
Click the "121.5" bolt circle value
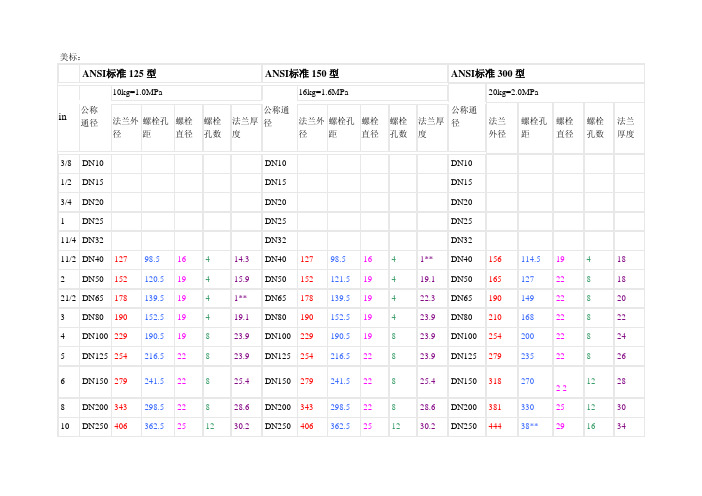coord(340,279)
